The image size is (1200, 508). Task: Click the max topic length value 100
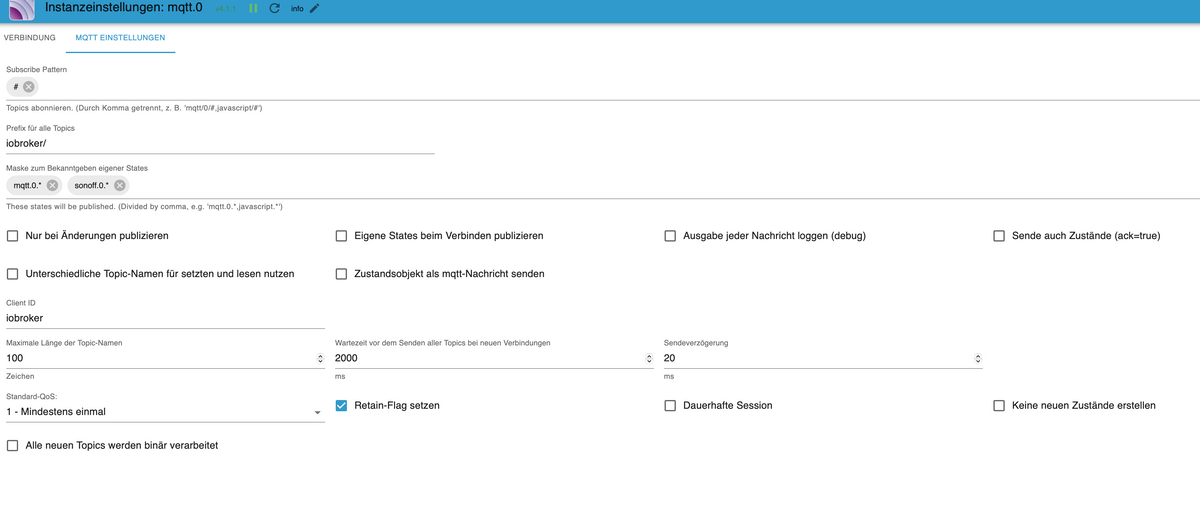point(15,358)
